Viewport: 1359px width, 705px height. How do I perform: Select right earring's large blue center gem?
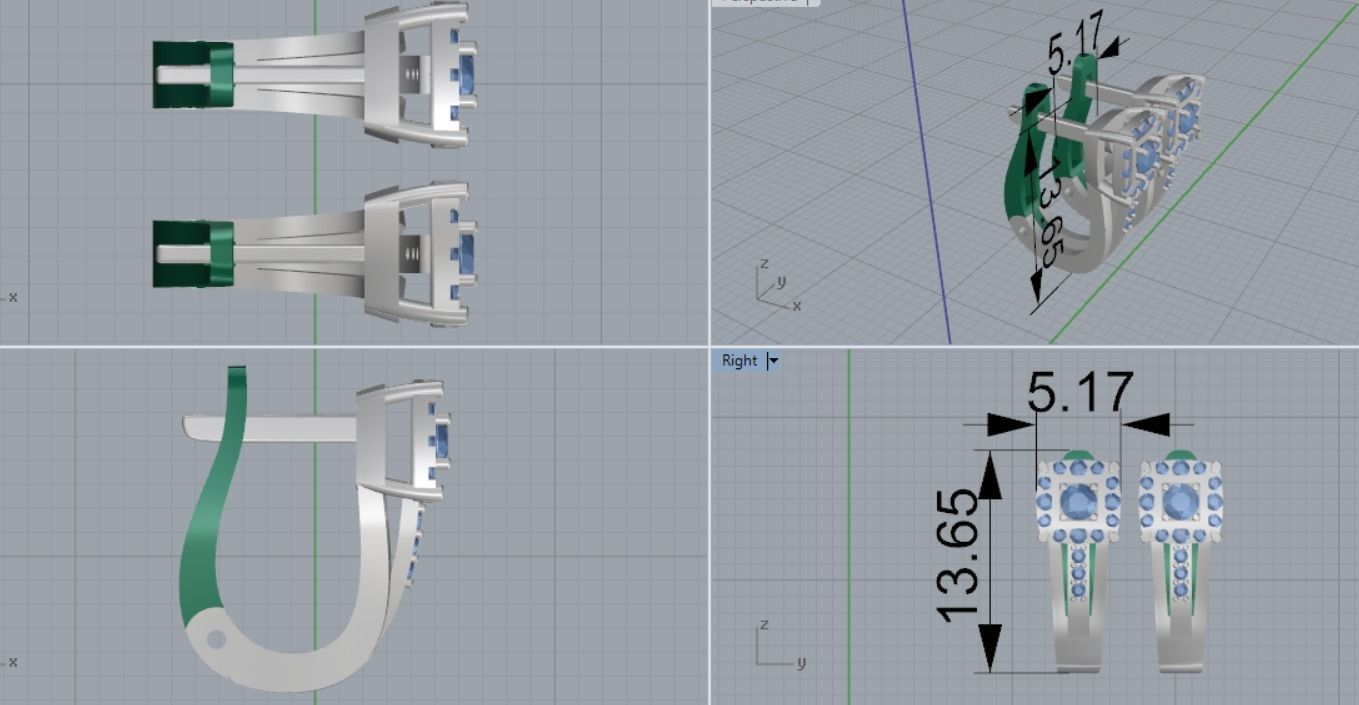[1180, 500]
